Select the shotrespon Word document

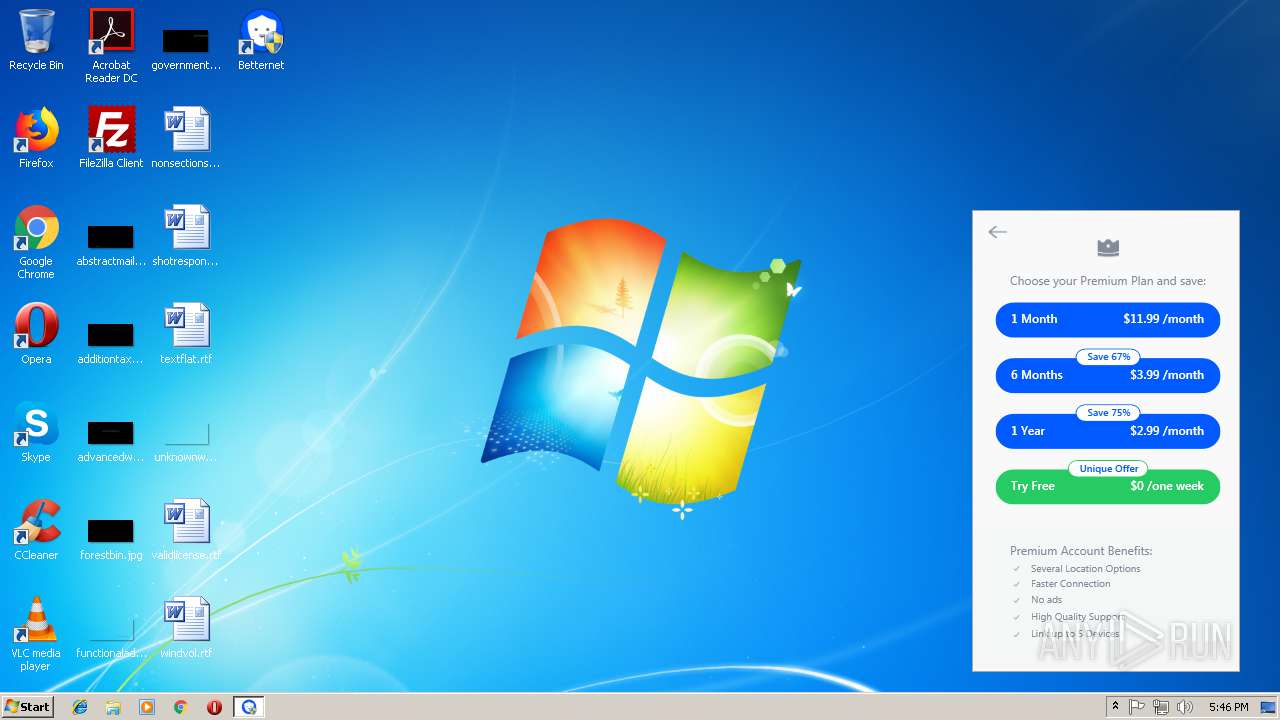click(186, 237)
